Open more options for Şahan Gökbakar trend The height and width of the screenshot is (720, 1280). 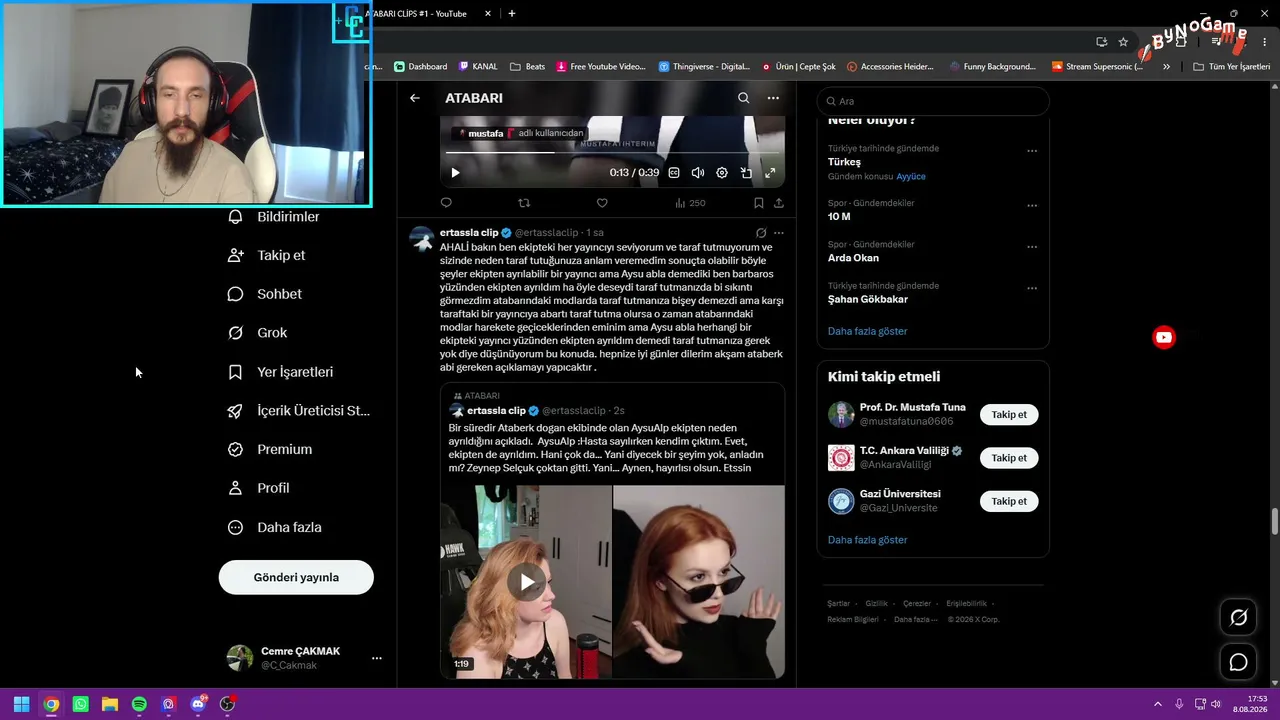(x=1032, y=287)
